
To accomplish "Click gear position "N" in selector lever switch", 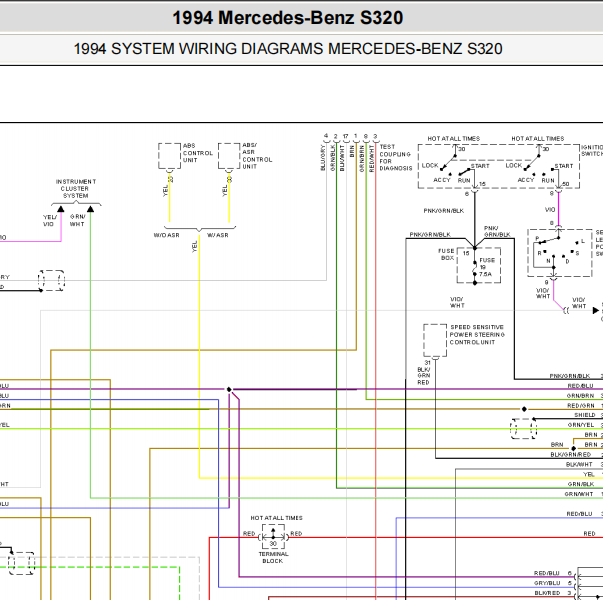I will (548, 261).
